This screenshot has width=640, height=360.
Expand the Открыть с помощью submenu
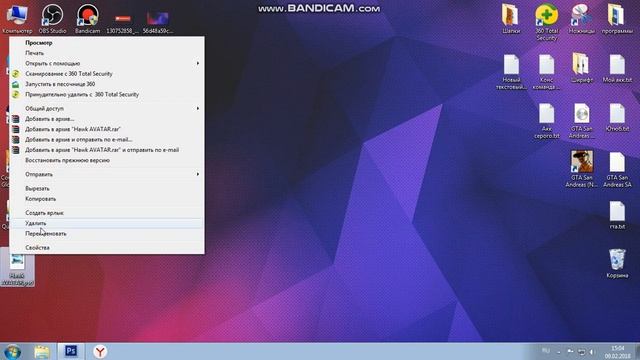pyautogui.click(x=107, y=63)
